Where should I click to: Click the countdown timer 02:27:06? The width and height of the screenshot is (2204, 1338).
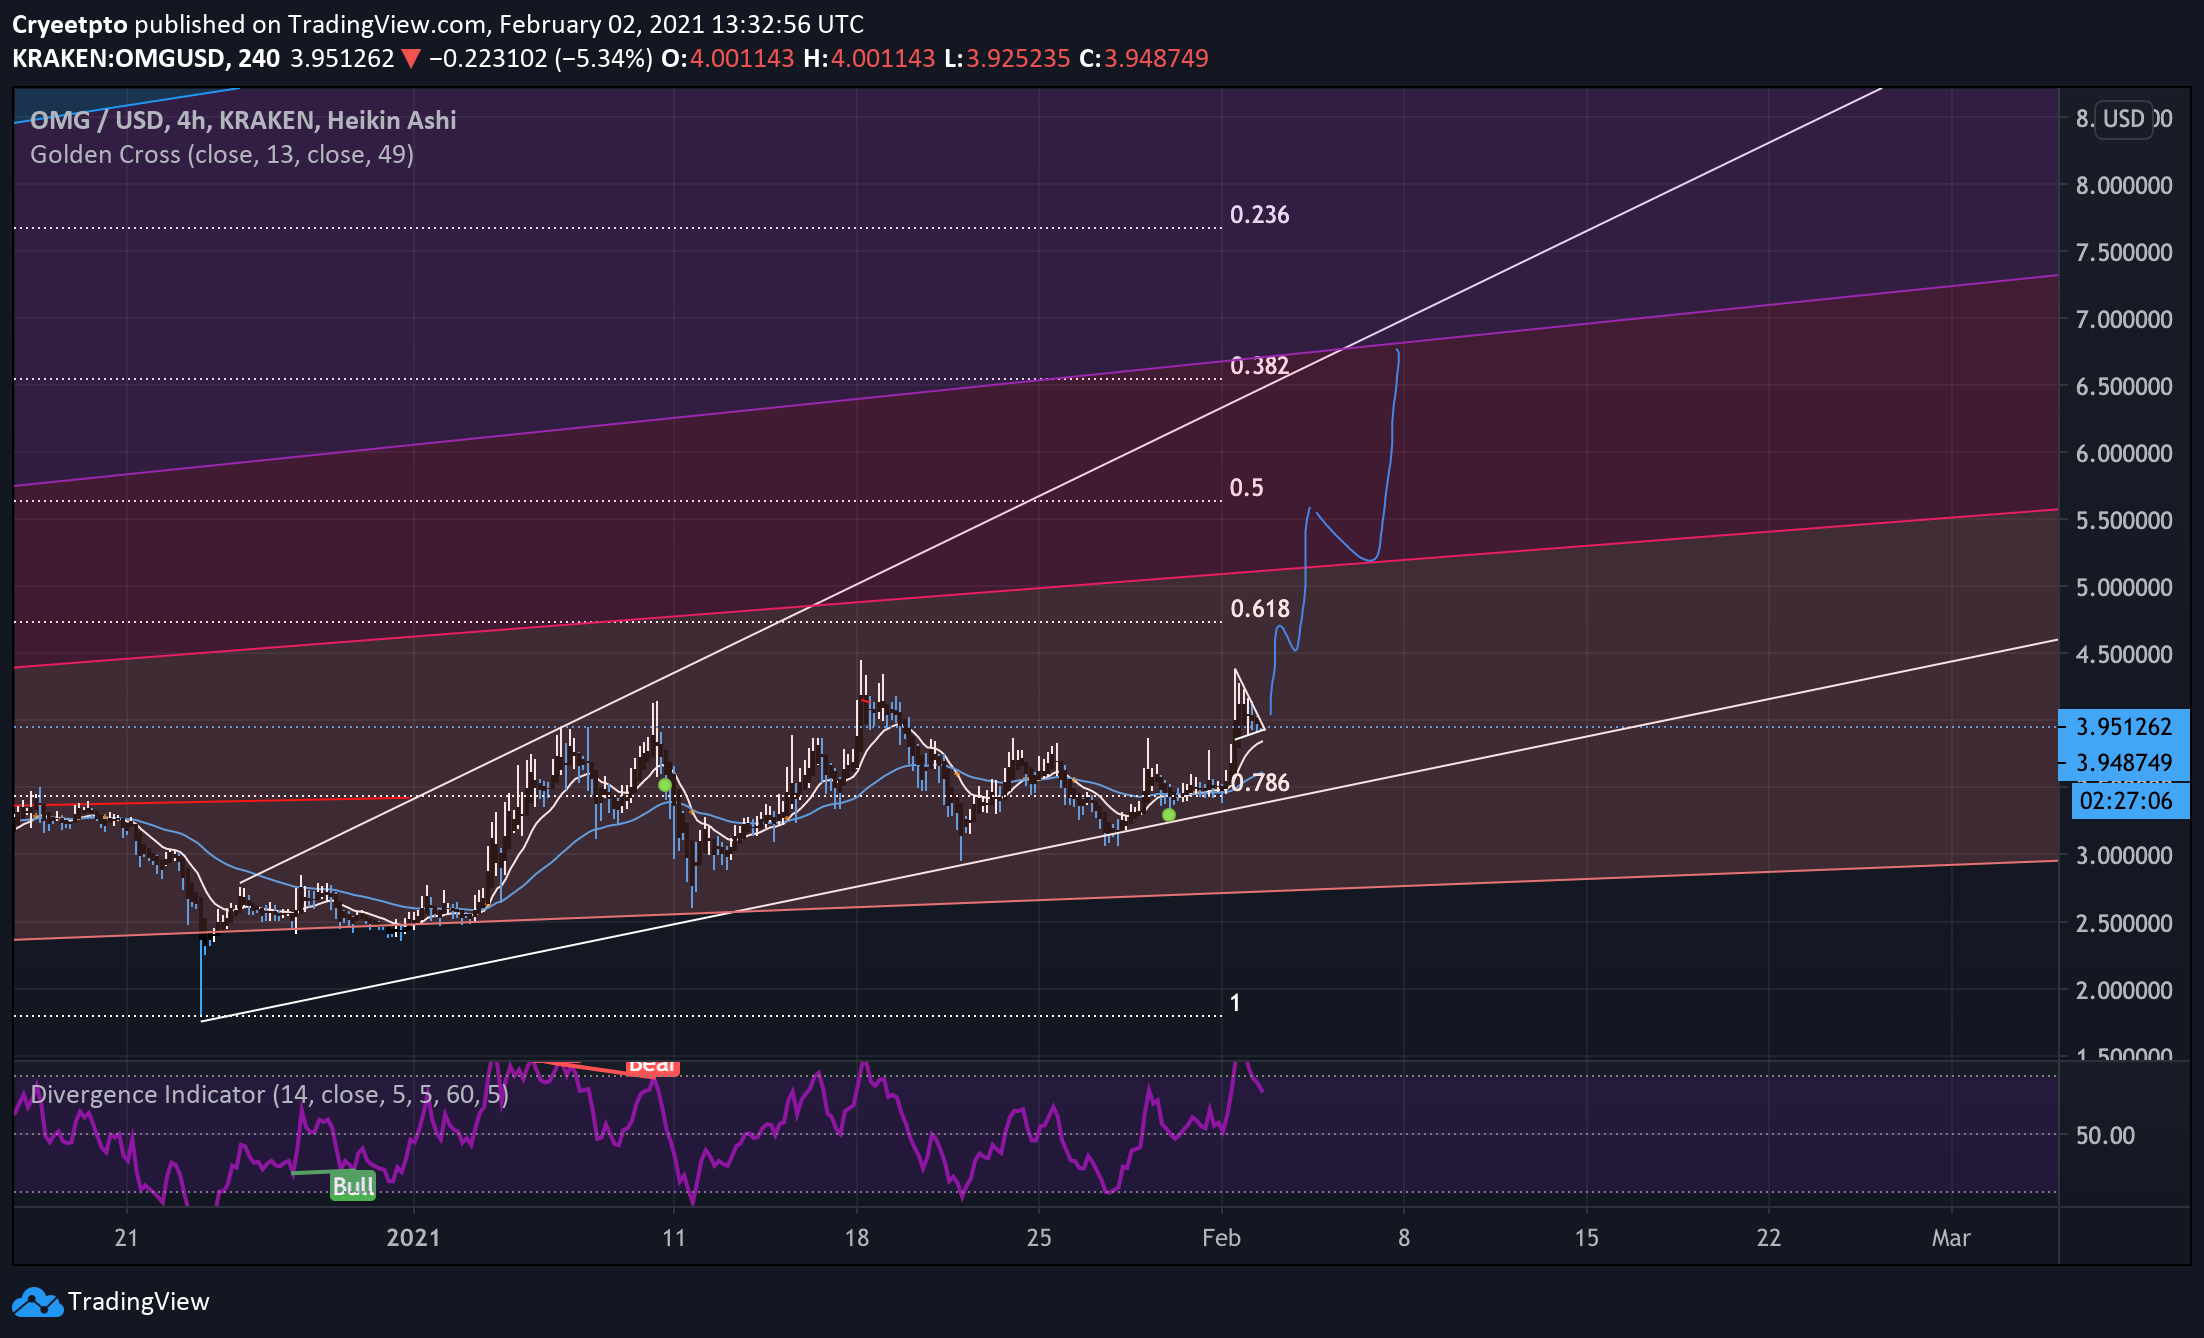point(2130,801)
